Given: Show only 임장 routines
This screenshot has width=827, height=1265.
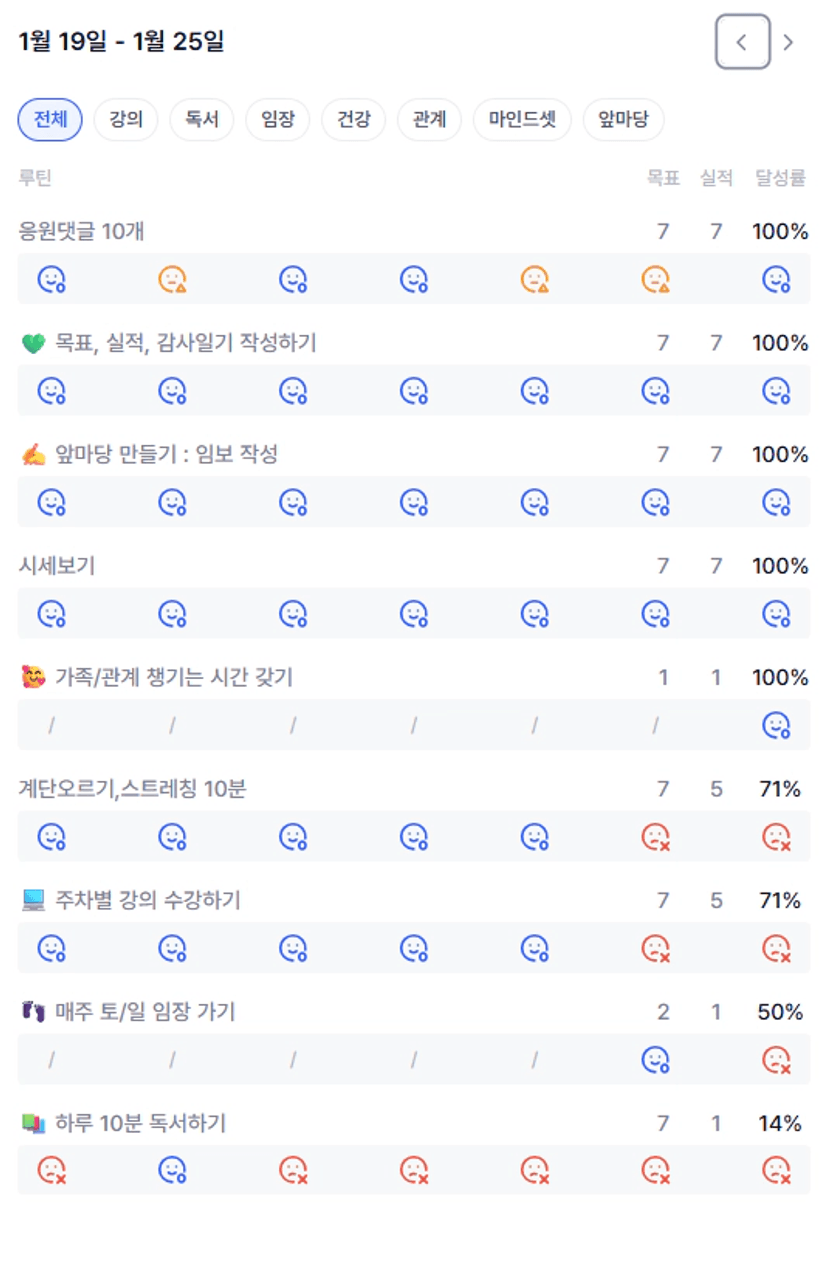Looking at the screenshot, I should click(x=278, y=121).
